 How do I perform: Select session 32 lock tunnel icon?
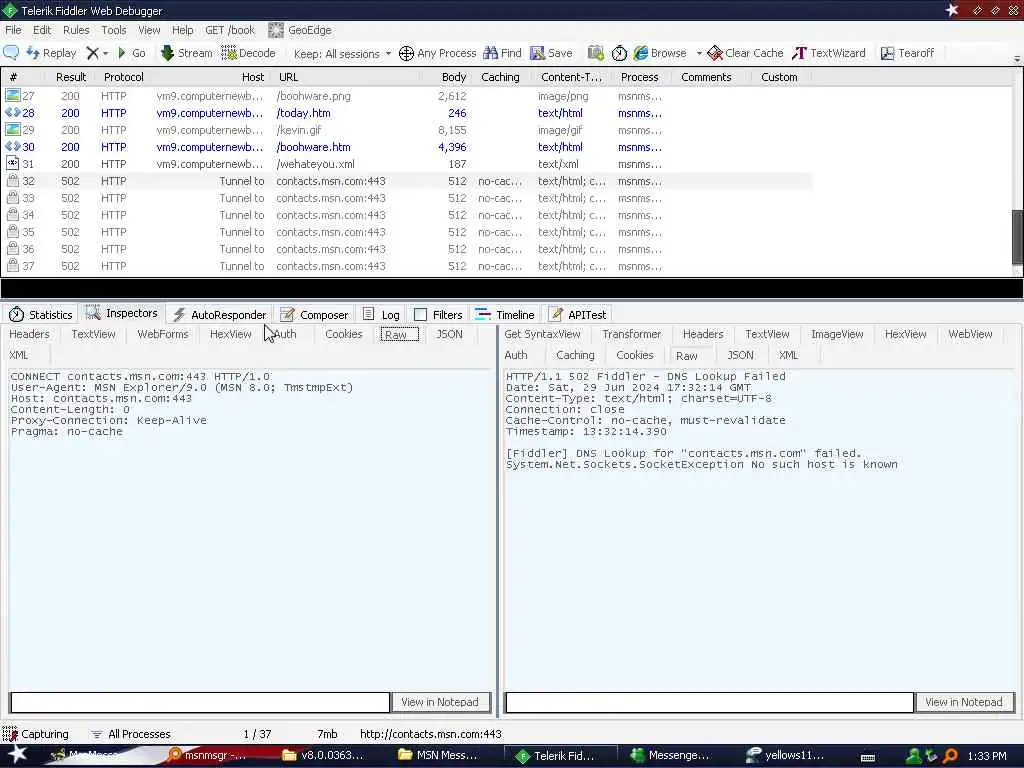pyautogui.click(x=12, y=181)
